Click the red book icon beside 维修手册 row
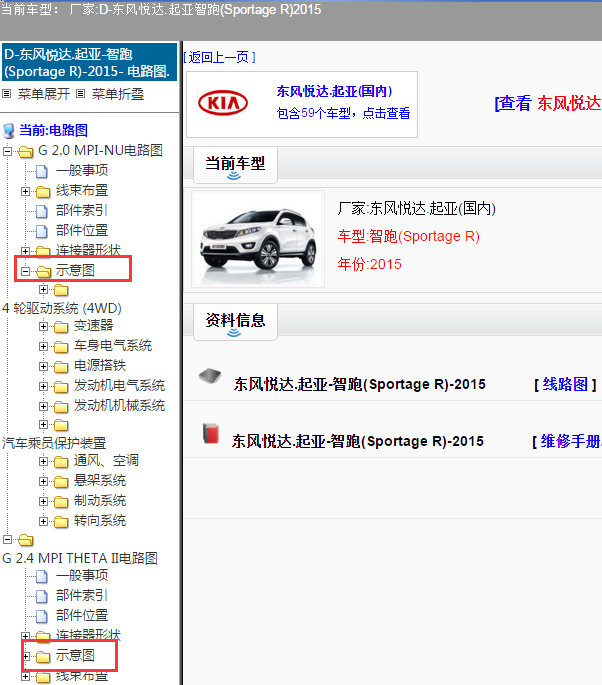The height and width of the screenshot is (685, 602). [211, 433]
